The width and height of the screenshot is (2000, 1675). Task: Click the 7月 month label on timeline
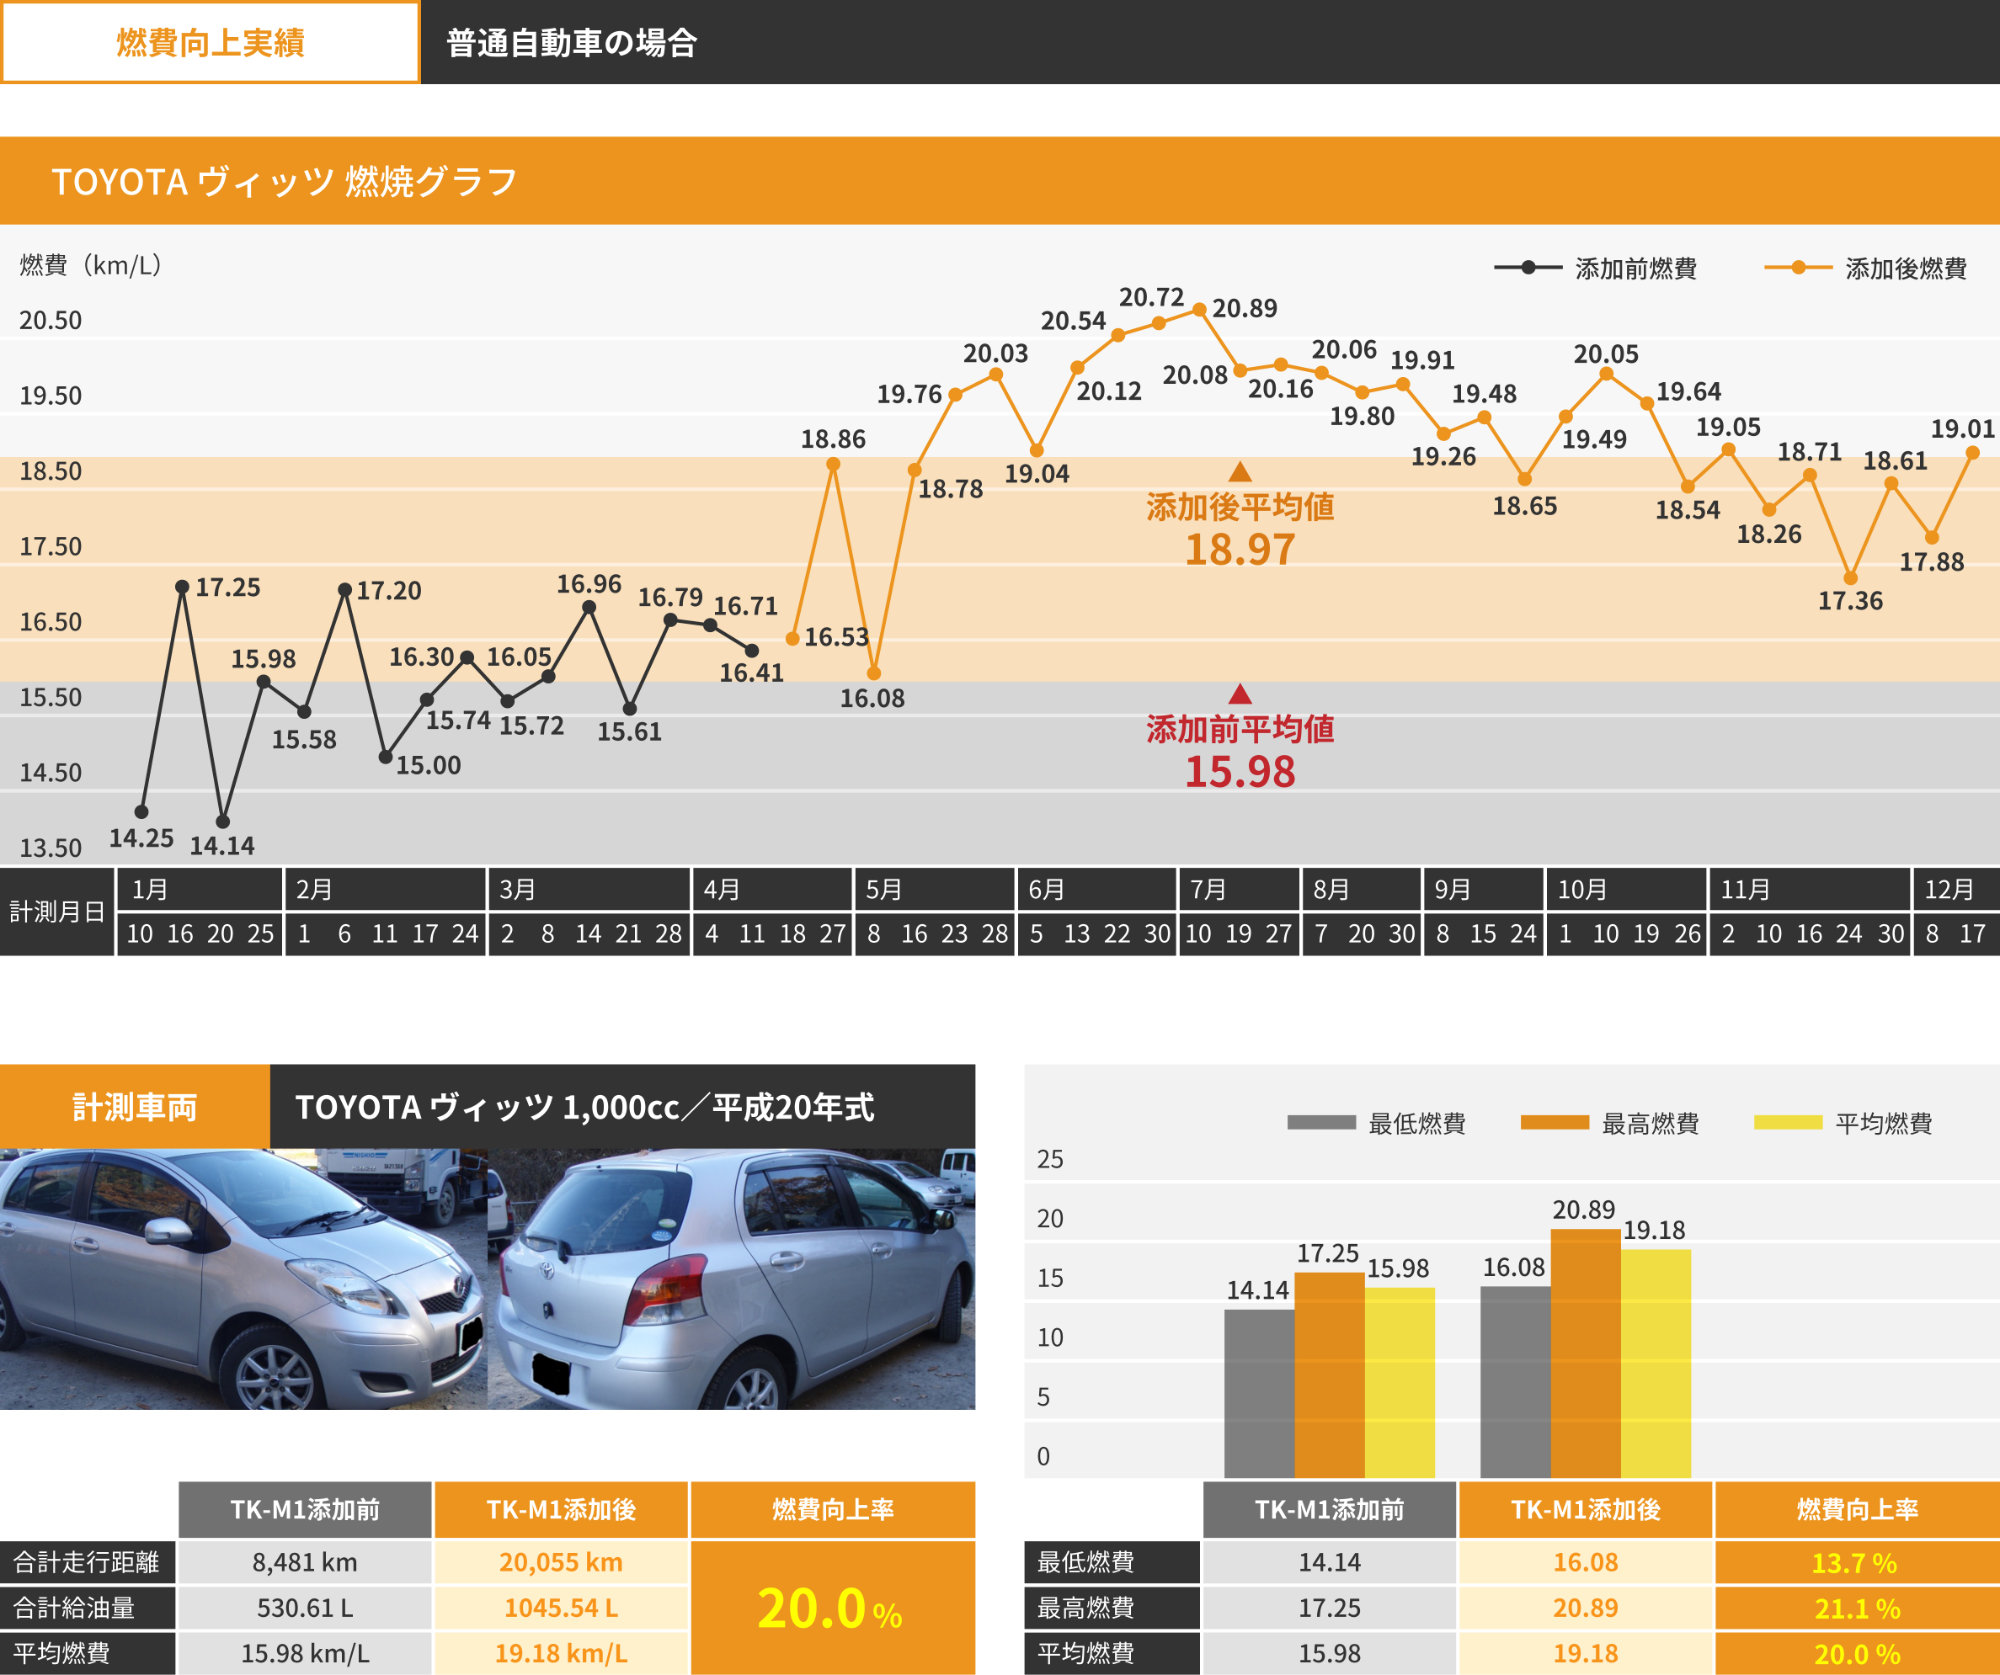(x=1208, y=889)
